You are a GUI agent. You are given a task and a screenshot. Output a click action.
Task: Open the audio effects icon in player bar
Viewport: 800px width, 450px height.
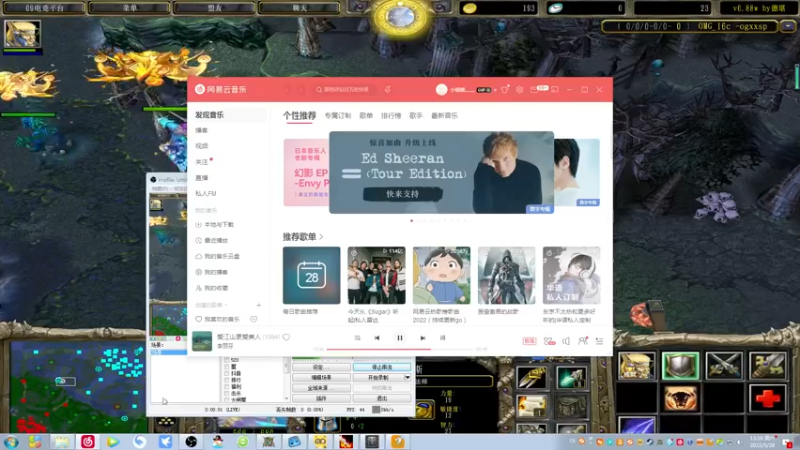click(549, 341)
